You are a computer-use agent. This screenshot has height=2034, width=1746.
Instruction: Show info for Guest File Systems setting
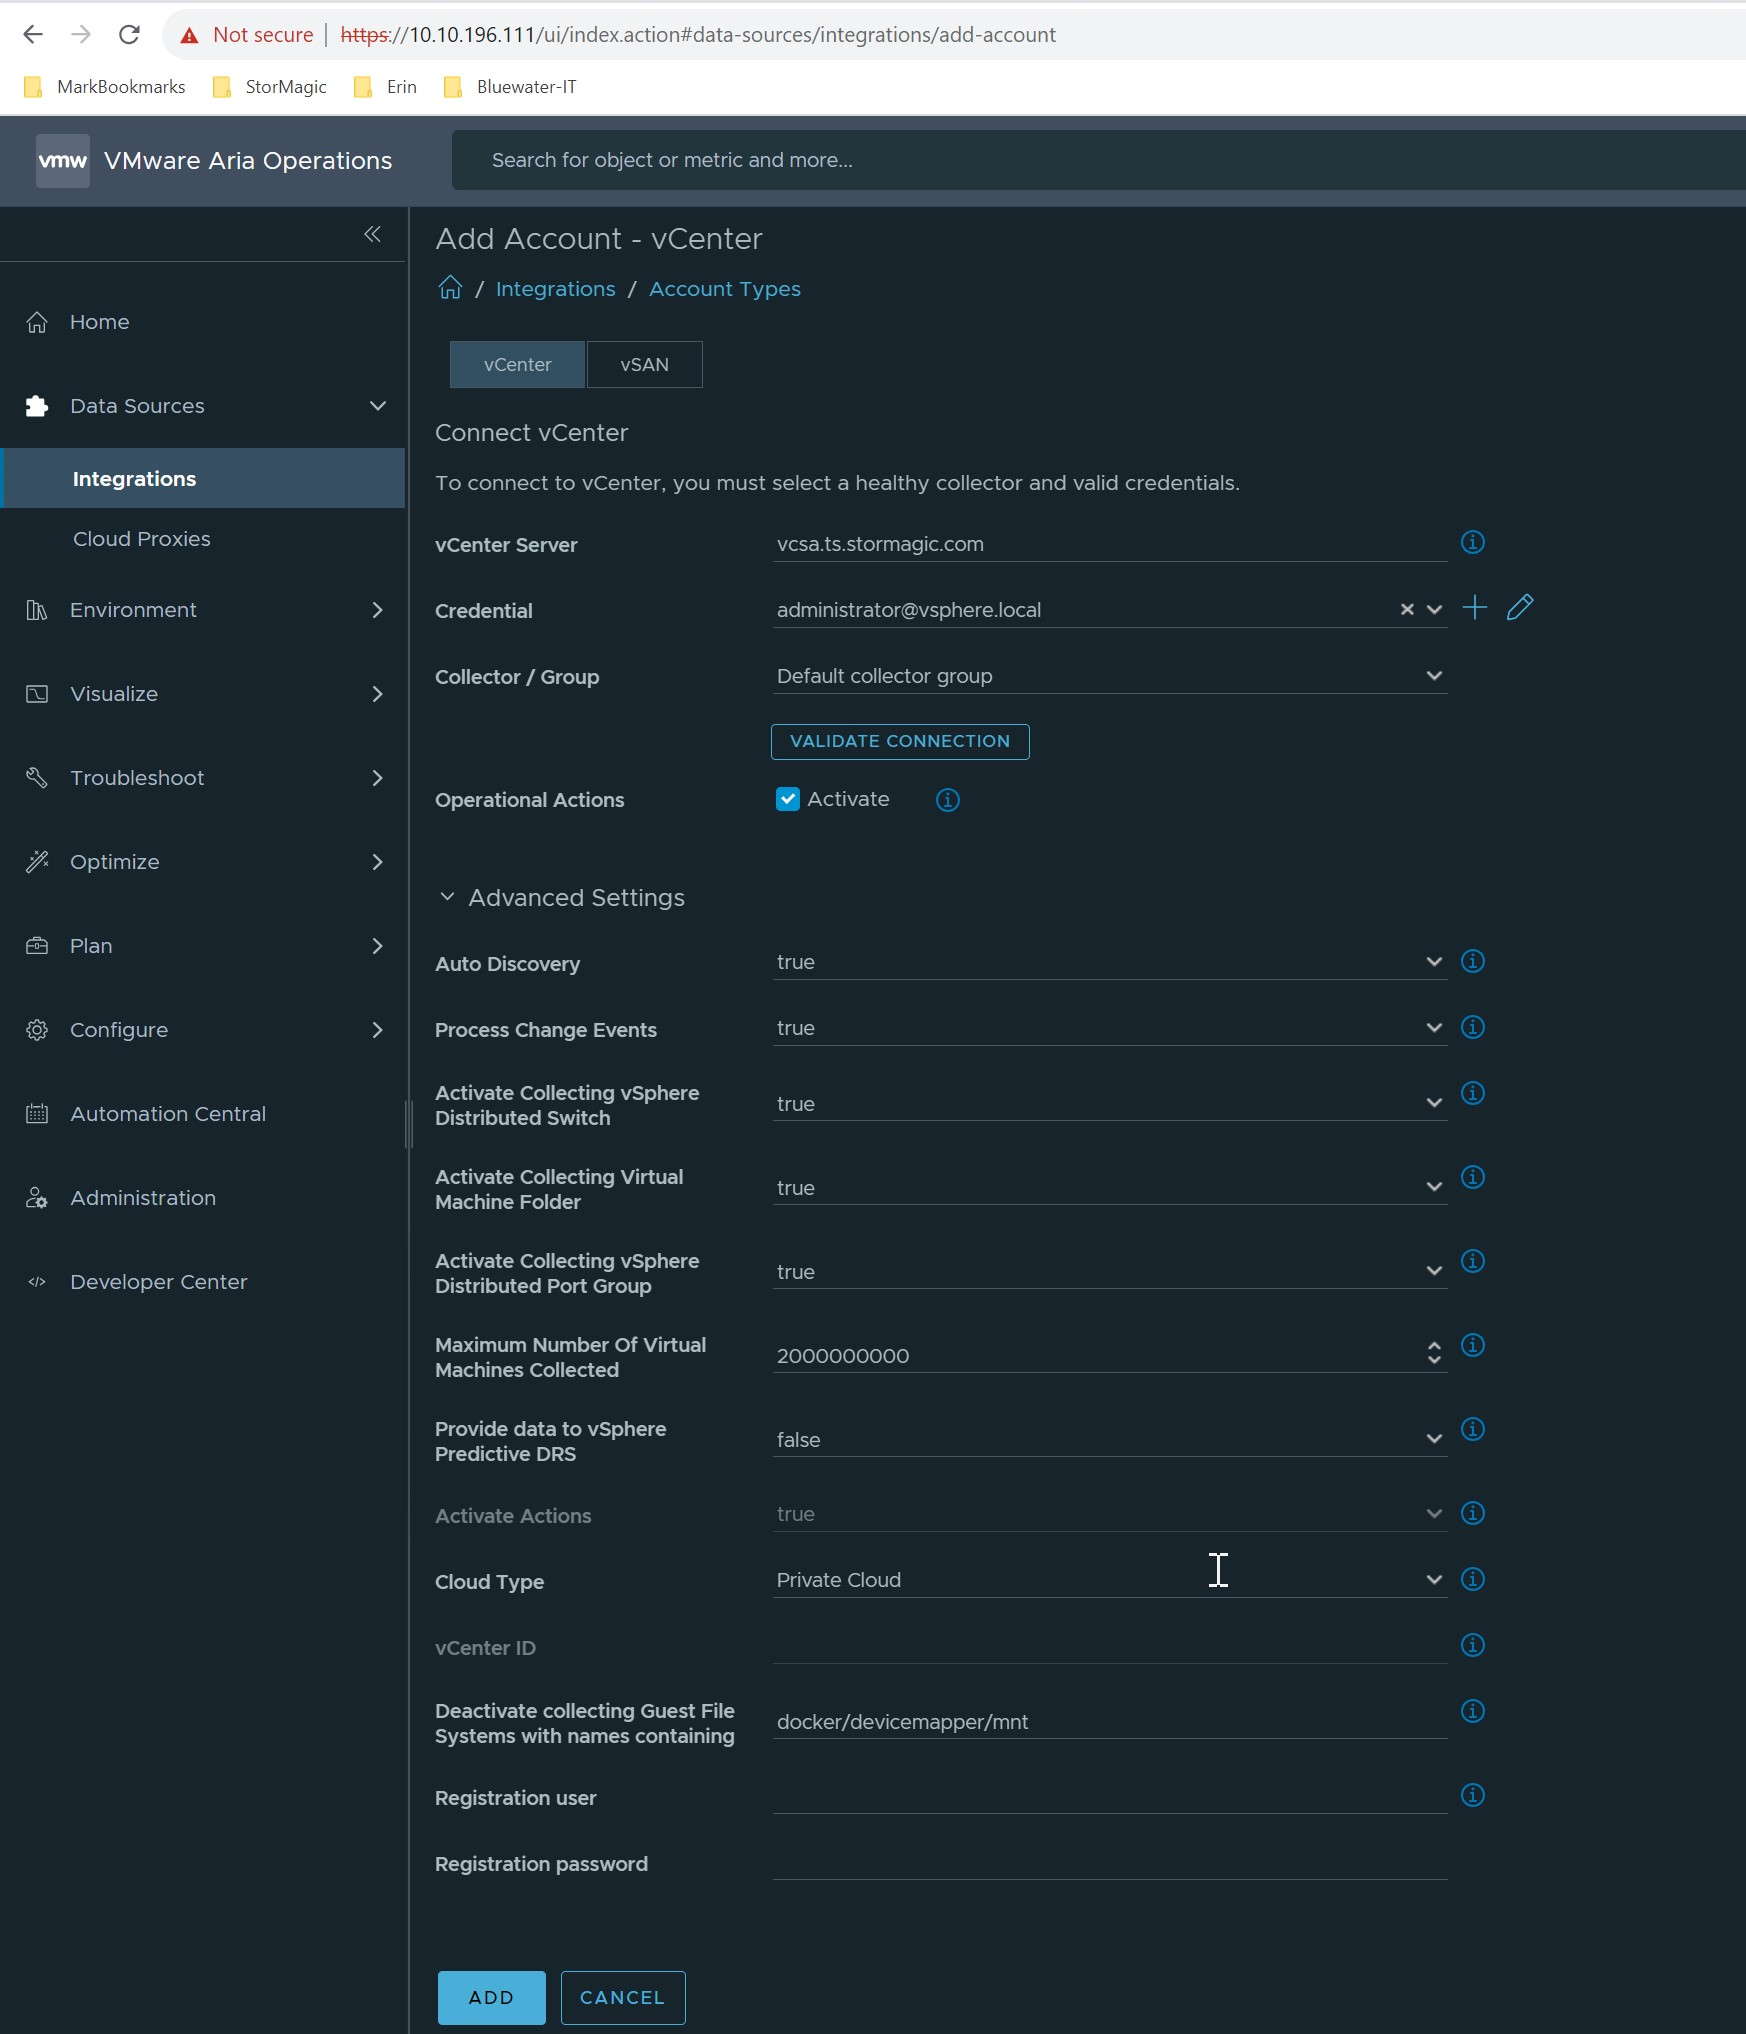pos(1472,1711)
